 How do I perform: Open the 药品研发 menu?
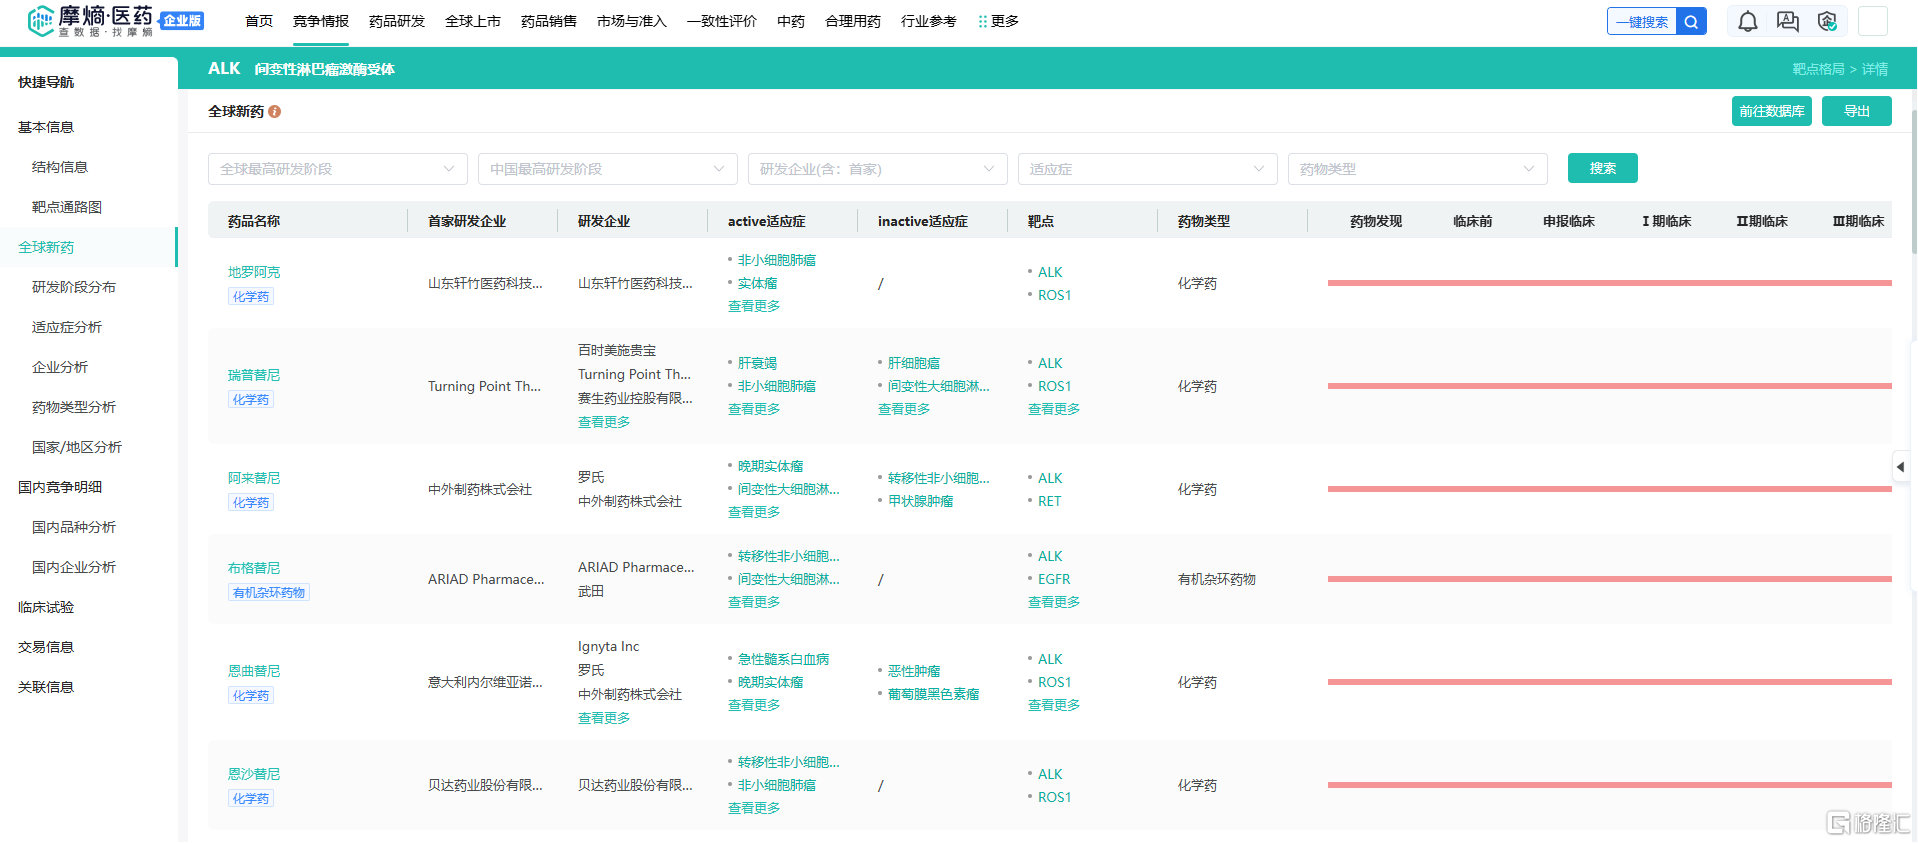tap(397, 21)
